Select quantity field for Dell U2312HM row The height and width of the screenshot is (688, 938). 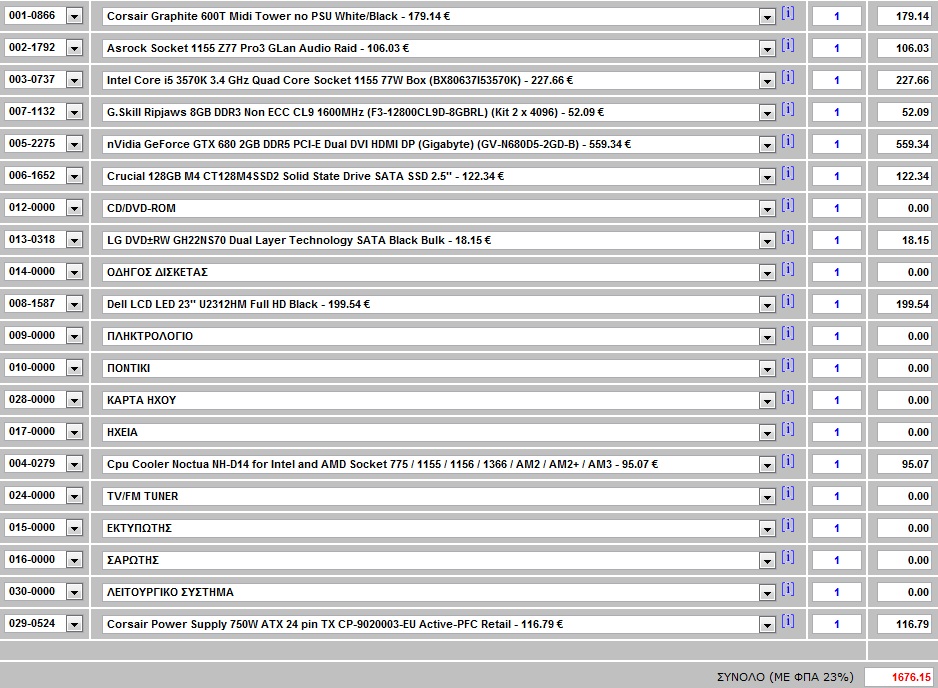[x=837, y=304]
